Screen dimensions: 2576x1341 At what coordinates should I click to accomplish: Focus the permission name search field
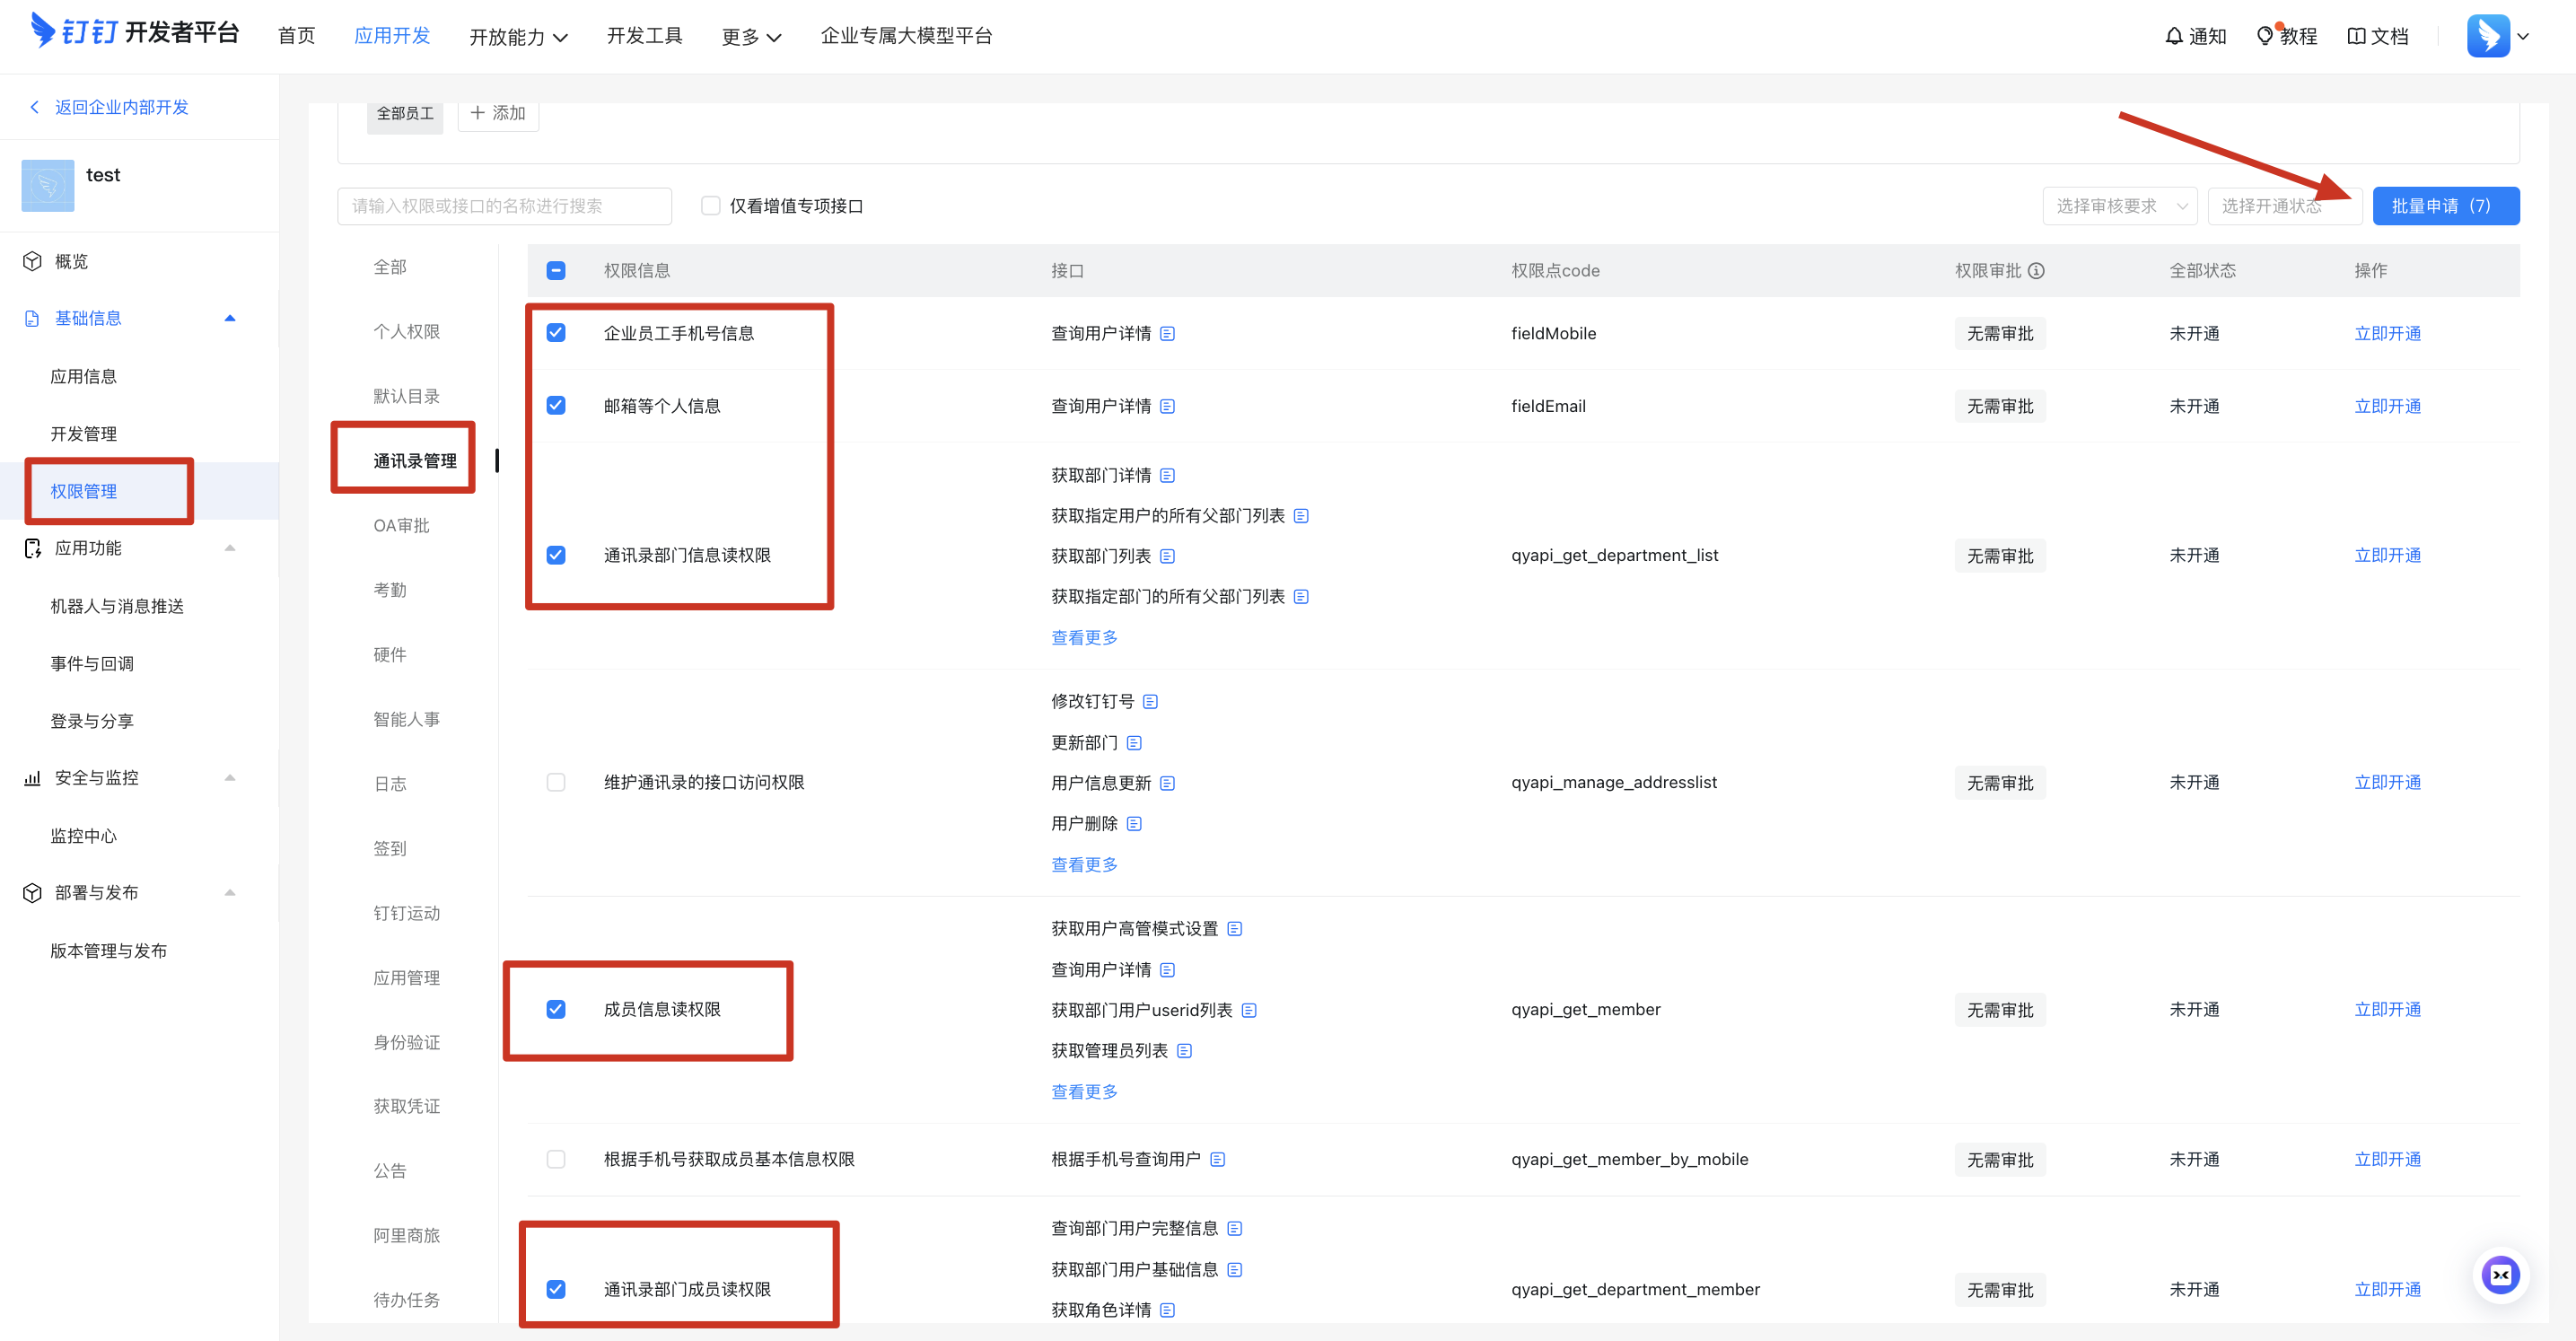504,205
